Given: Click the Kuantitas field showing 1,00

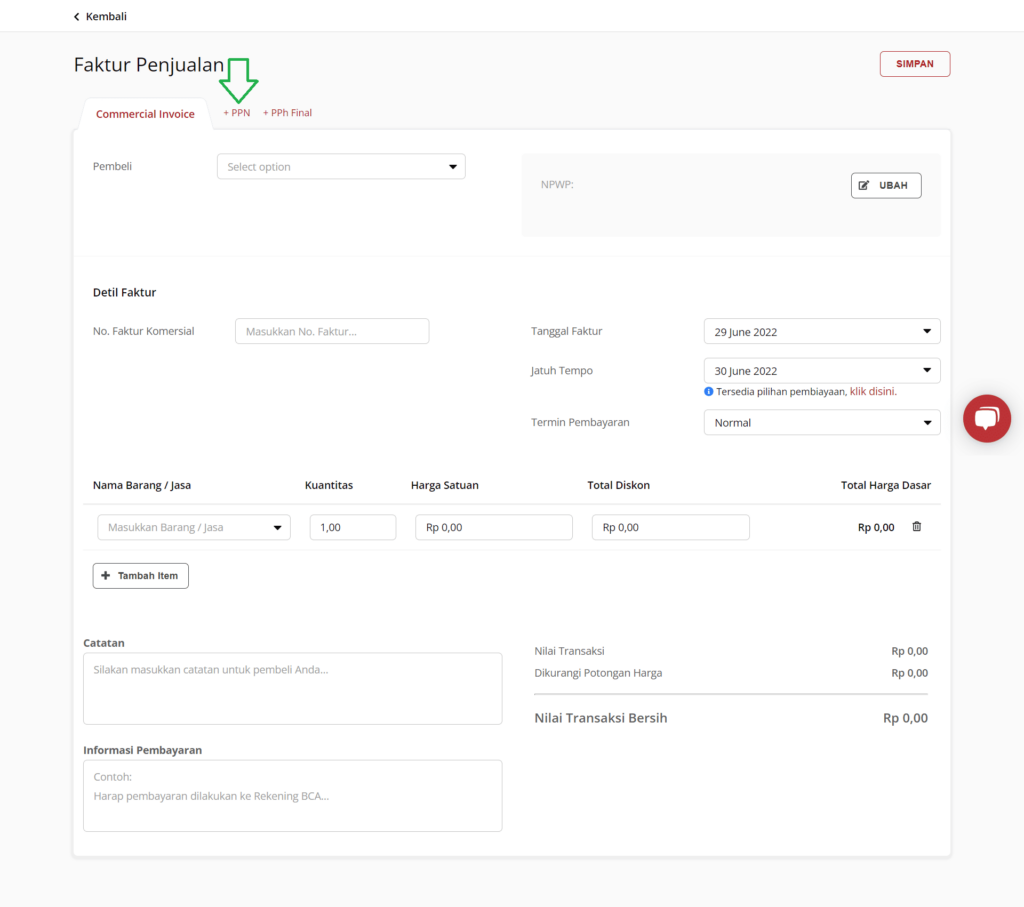Looking at the screenshot, I should (x=353, y=527).
